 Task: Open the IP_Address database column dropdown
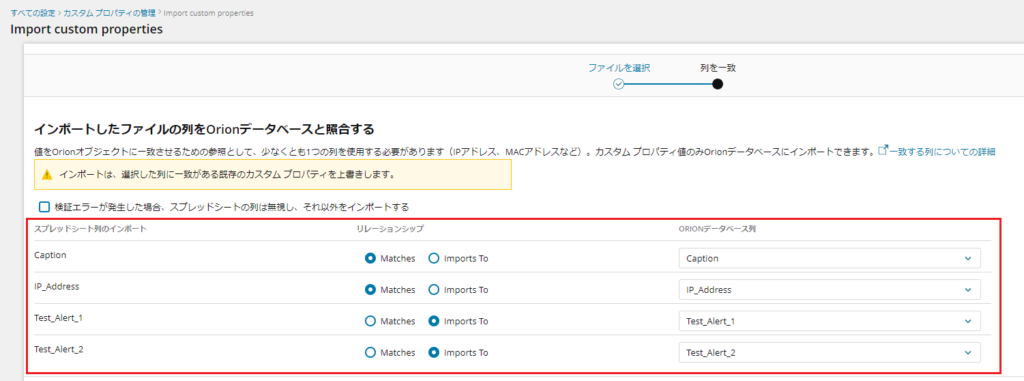[829, 290]
